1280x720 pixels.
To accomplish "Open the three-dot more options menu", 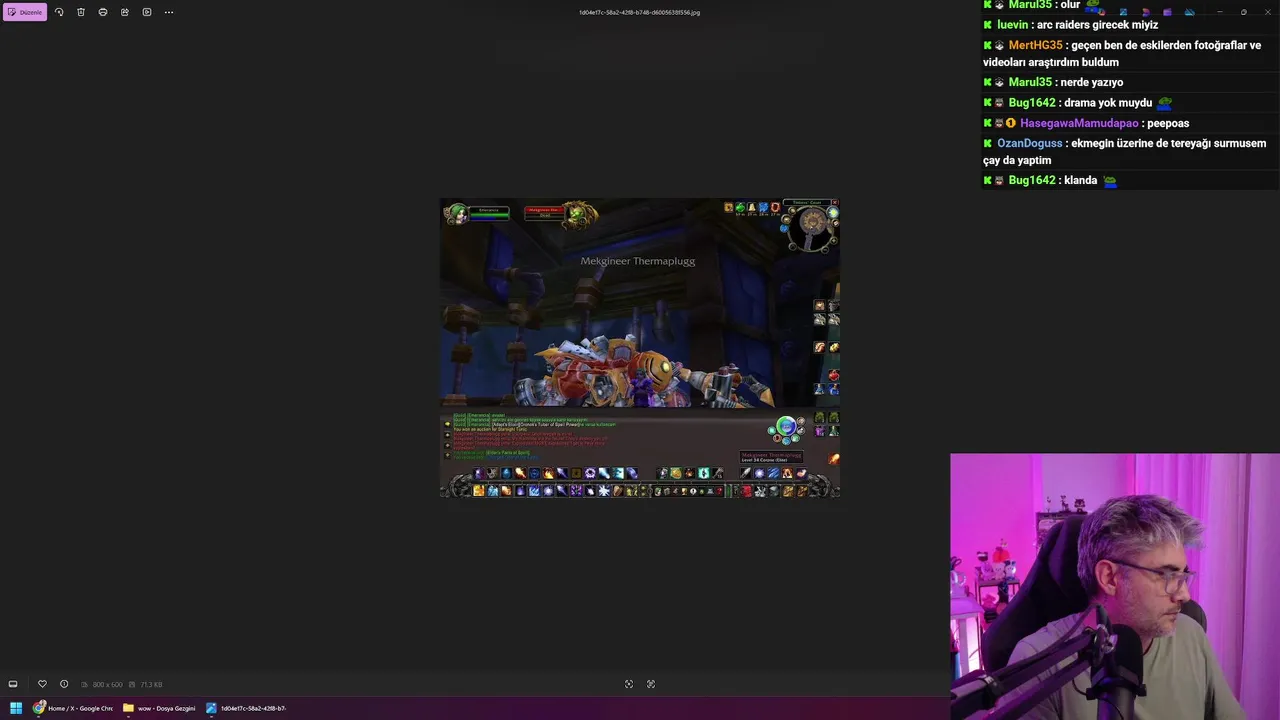I will (x=169, y=12).
